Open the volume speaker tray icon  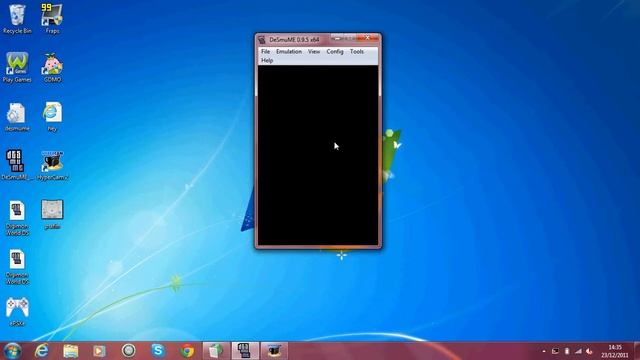coord(589,351)
